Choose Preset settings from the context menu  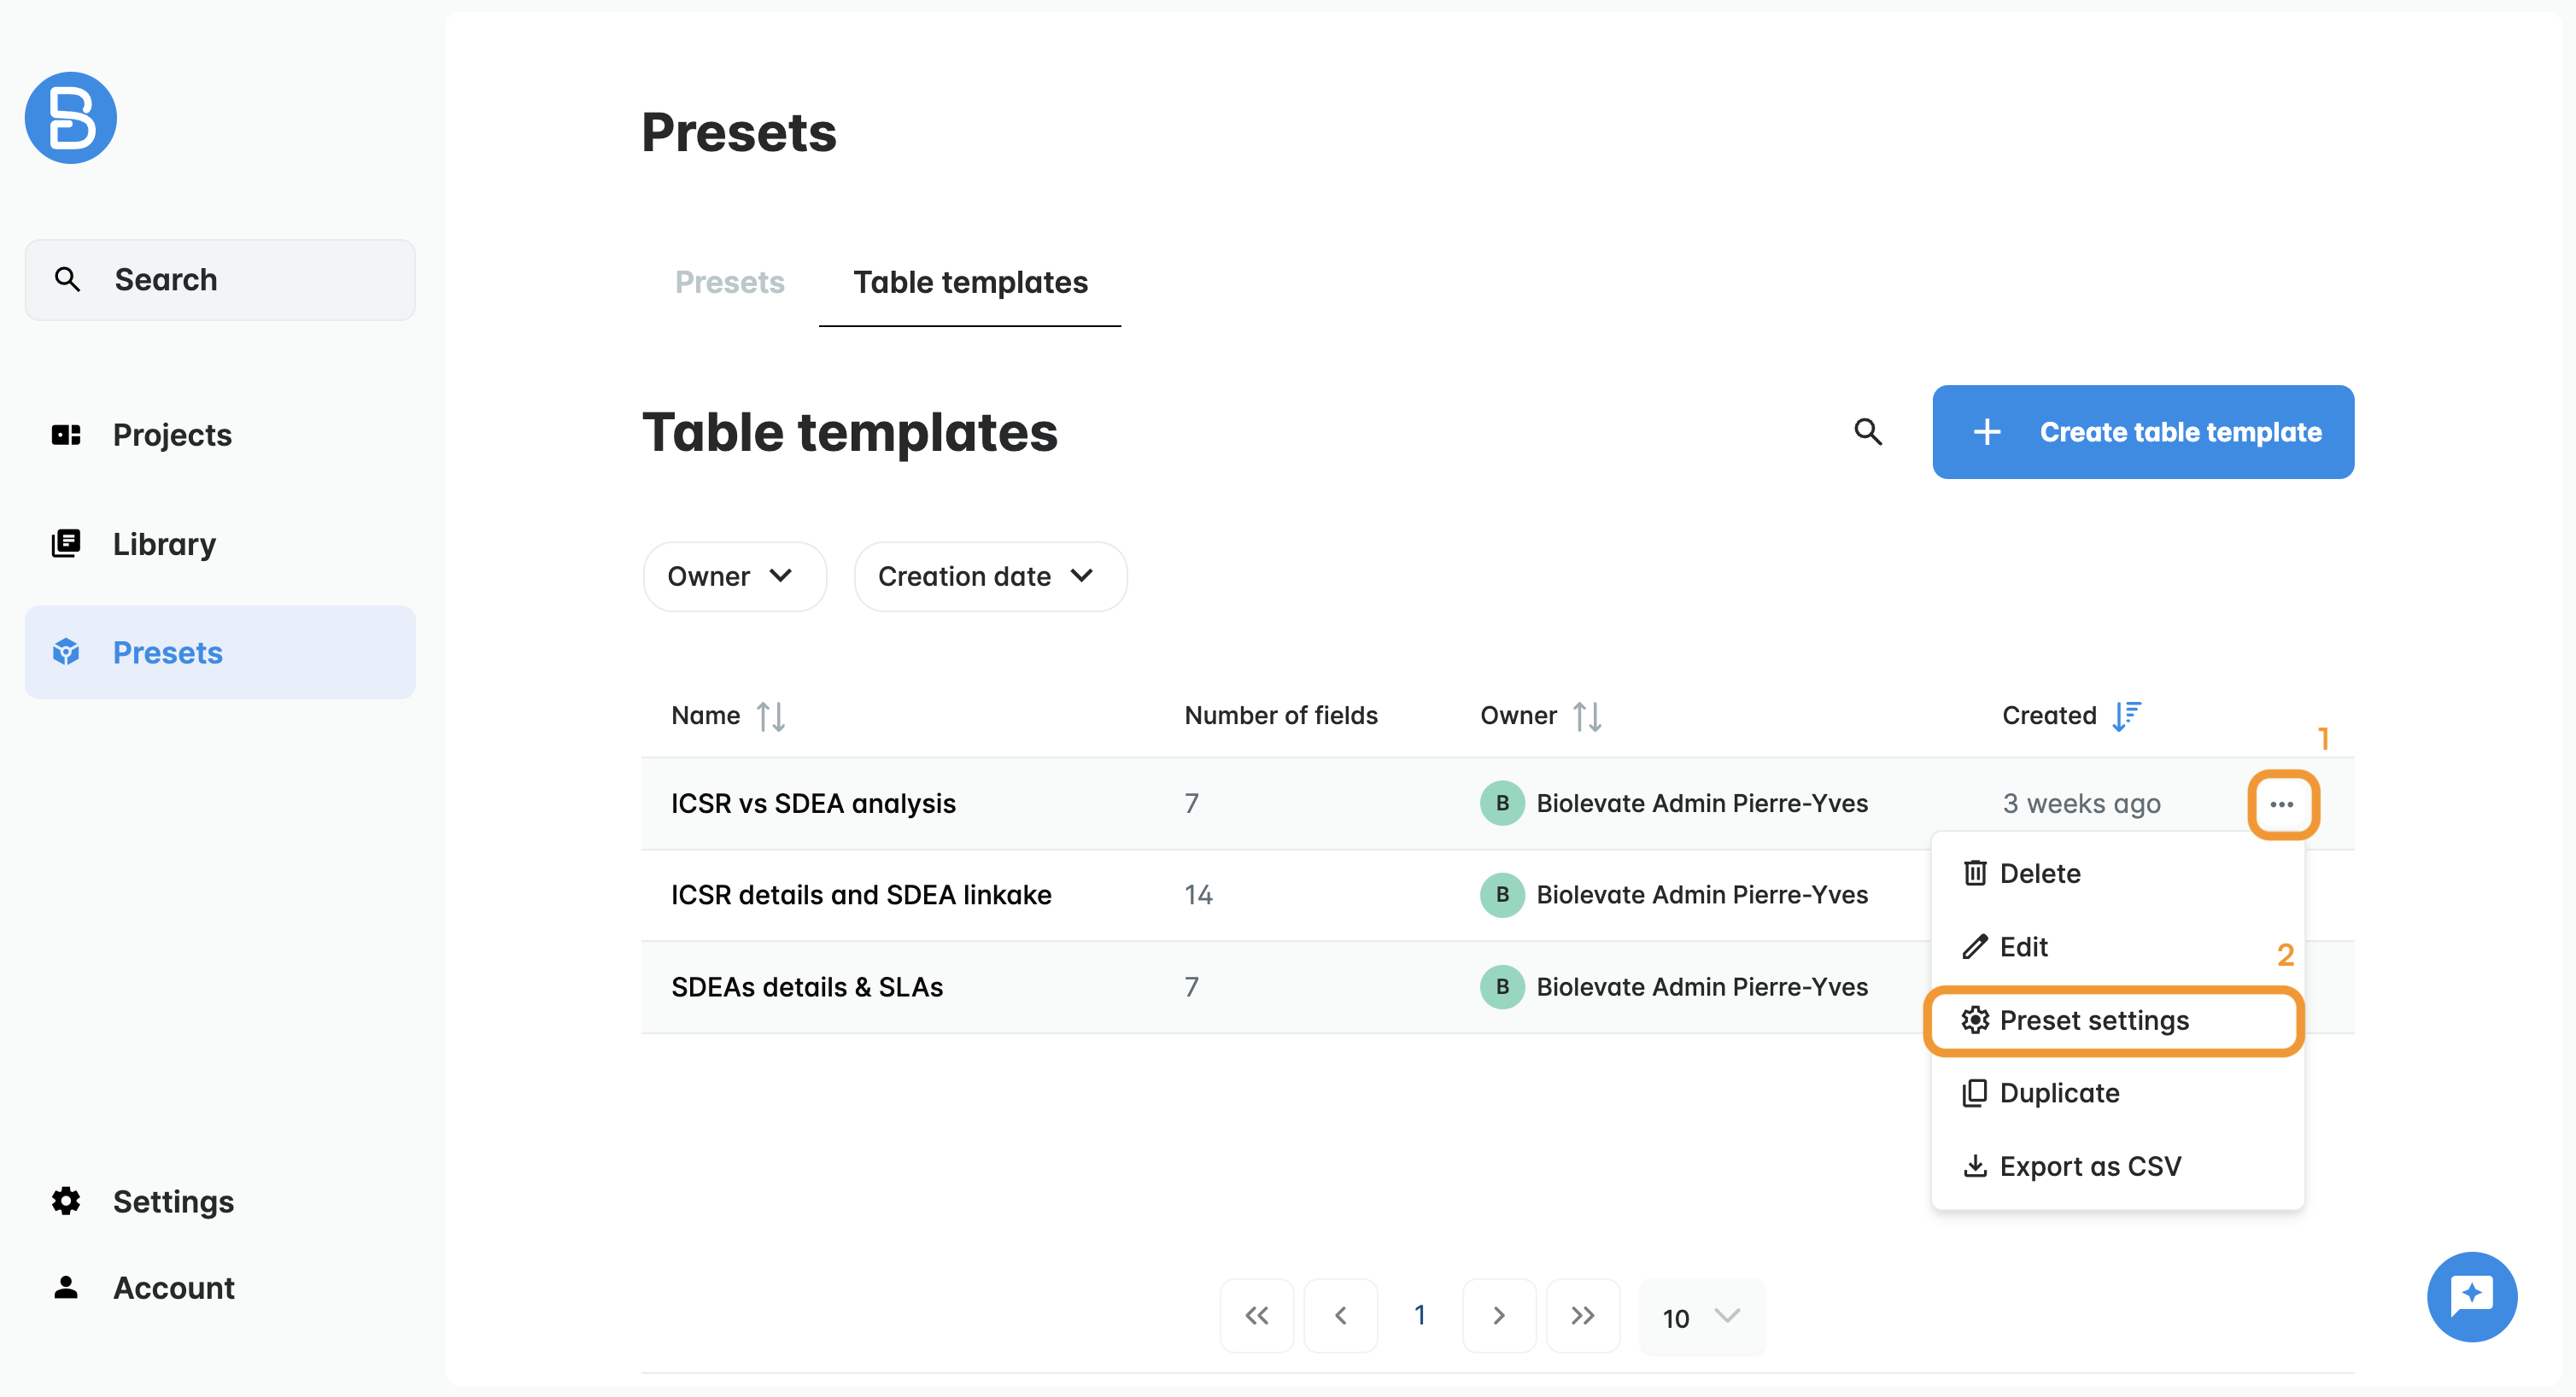tap(2093, 1020)
